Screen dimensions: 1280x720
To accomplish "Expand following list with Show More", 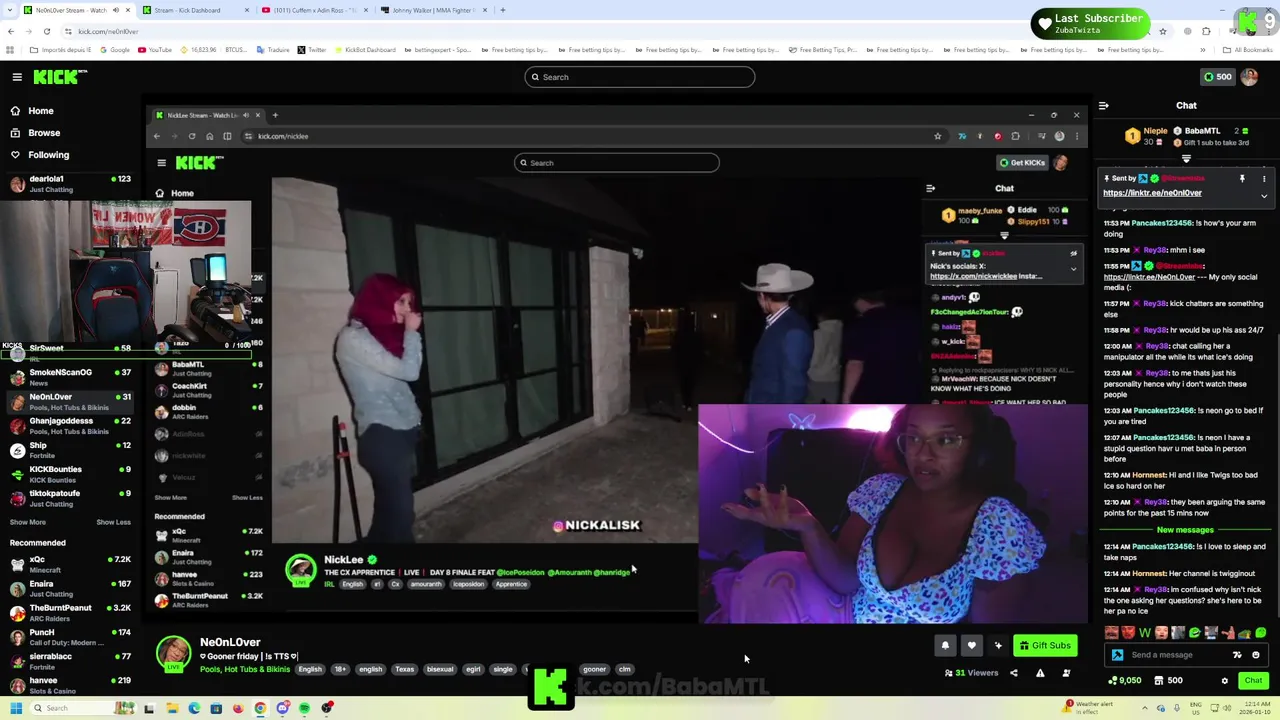I will pyautogui.click(x=27, y=522).
